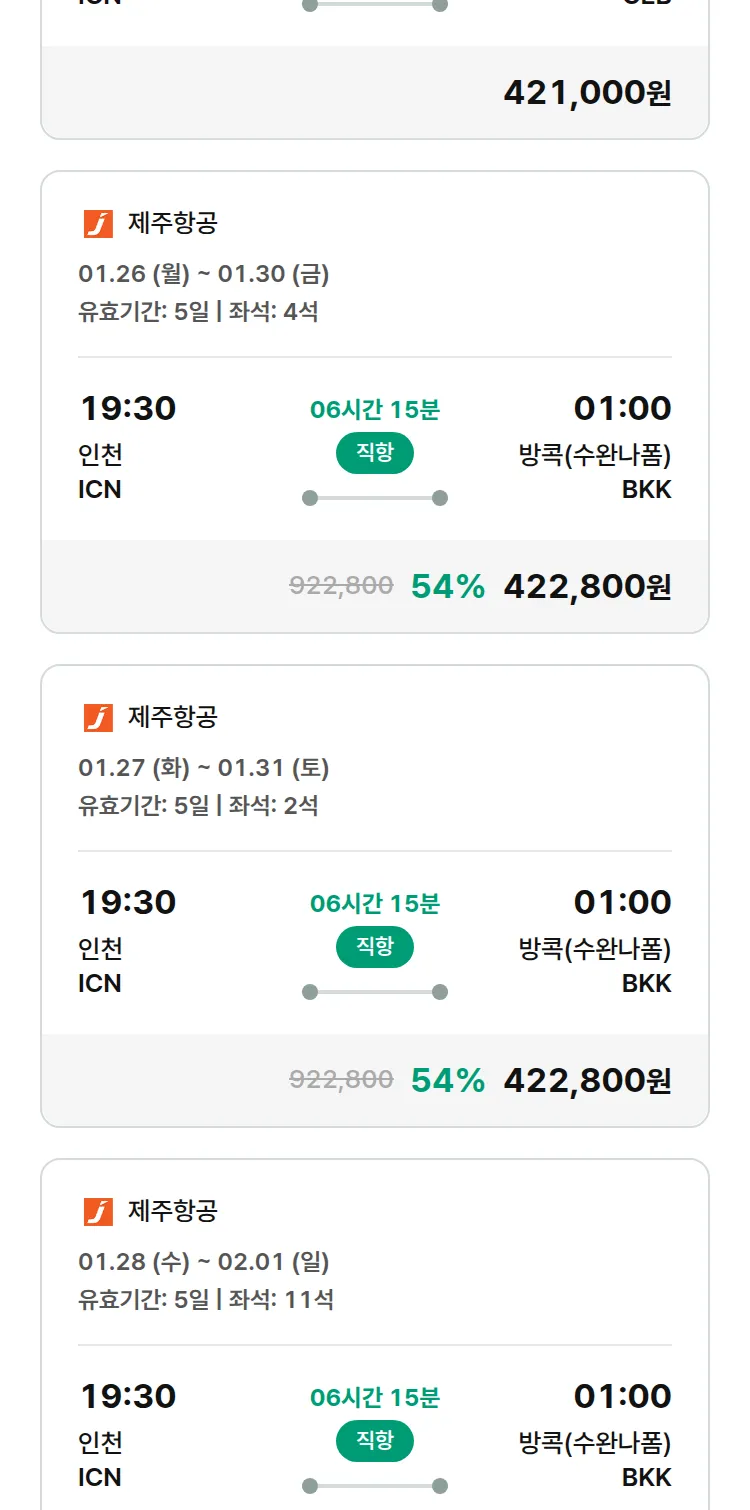Click the BKK airport code on the 01.27 flight
Image resolution: width=750 pixels, height=1510 pixels.
(x=646, y=983)
